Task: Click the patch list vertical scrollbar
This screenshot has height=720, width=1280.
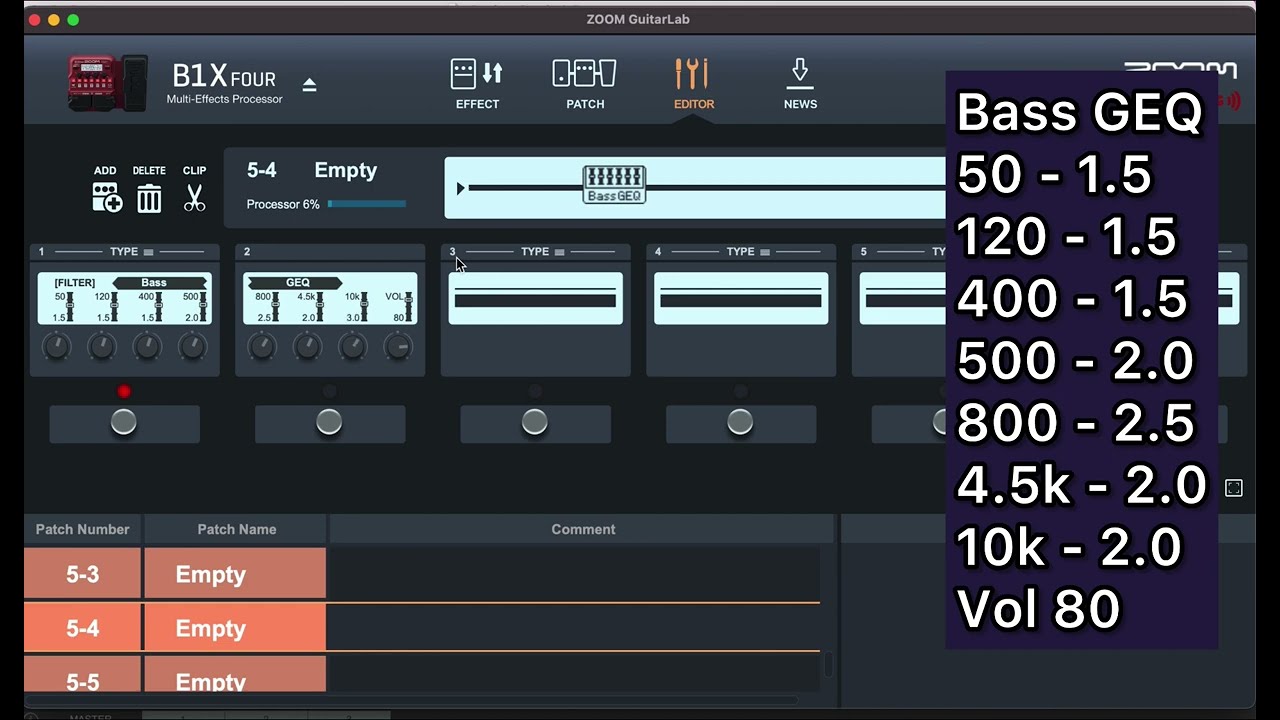Action: click(827, 664)
